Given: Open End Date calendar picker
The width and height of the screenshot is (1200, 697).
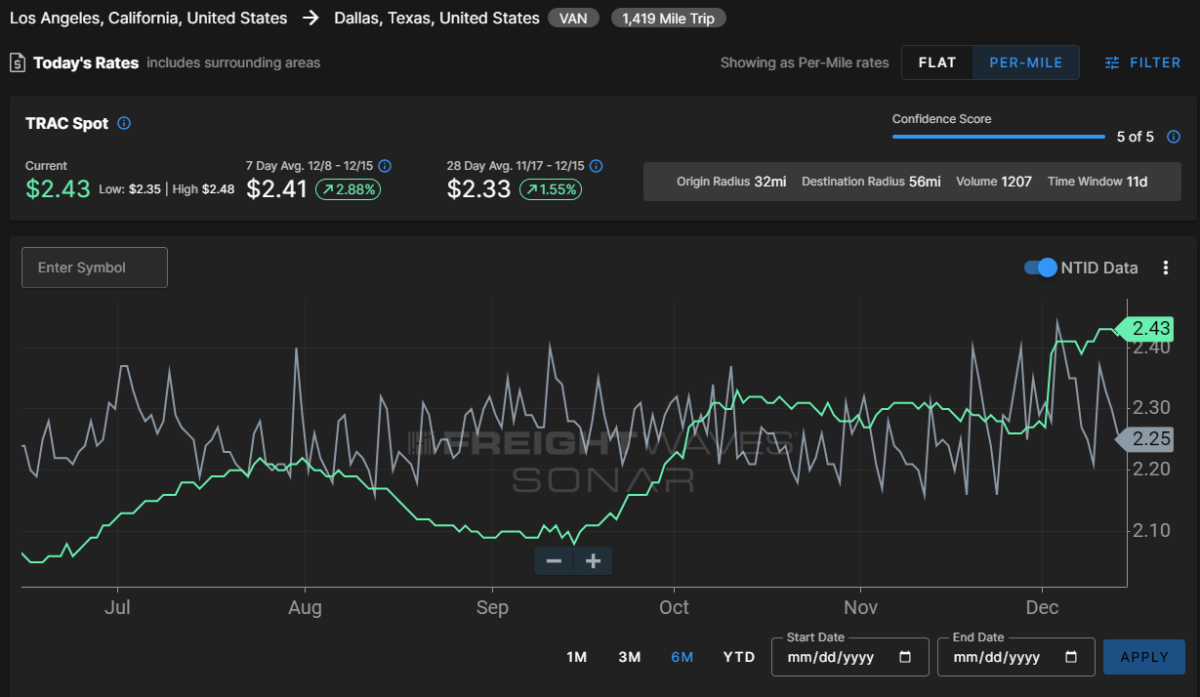Looking at the screenshot, I should click(x=1071, y=657).
